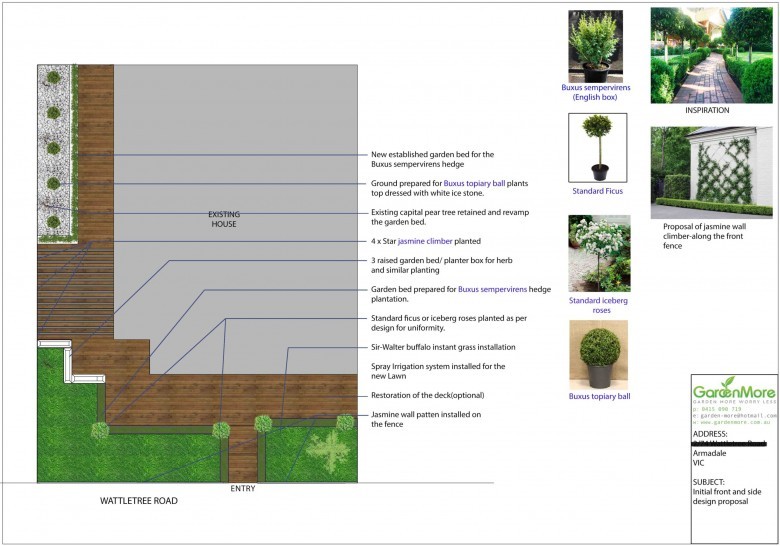
Task: Click the 'Buxus topiary ball' caption under the photo
Action: tap(599, 397)
